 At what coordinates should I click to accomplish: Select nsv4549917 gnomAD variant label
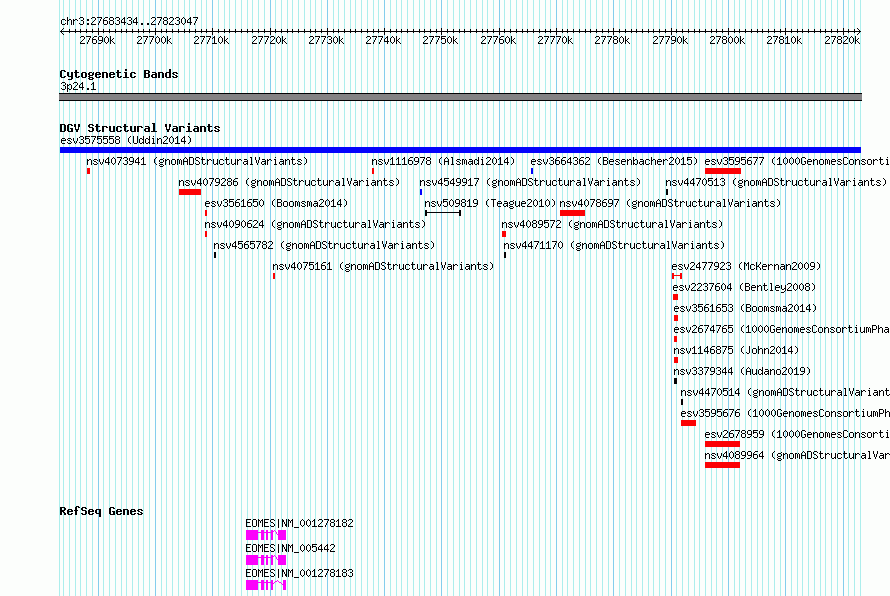pos(530,182)
